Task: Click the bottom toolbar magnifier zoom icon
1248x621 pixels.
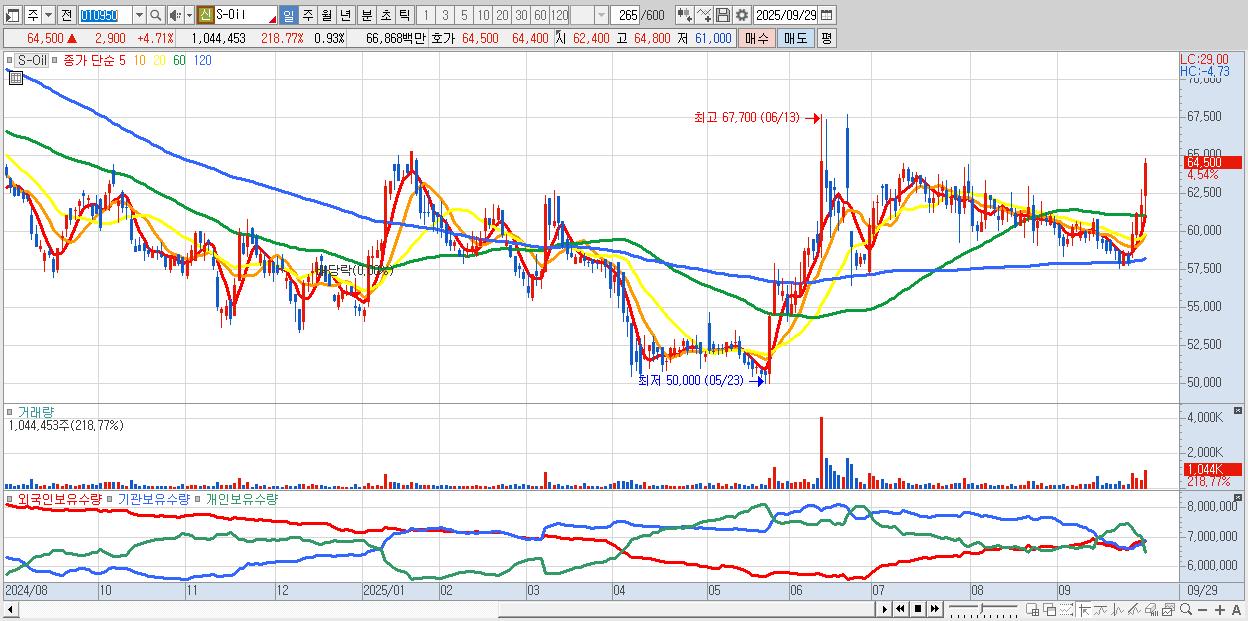Action: (x=1186, y=609)
